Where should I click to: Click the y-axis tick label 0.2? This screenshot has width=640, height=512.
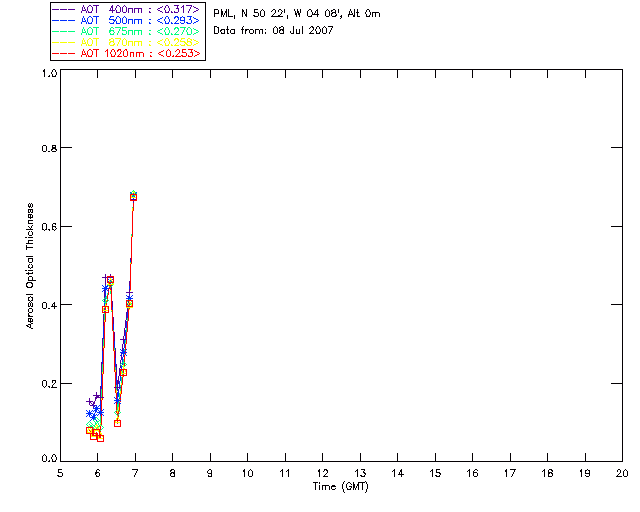pos(49,384)
